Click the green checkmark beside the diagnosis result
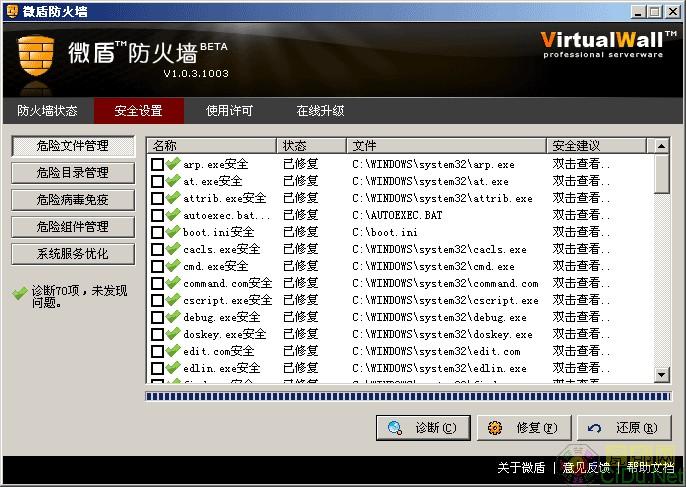The height and width of the screenshot is (487, 686). (x=20, y=293)
